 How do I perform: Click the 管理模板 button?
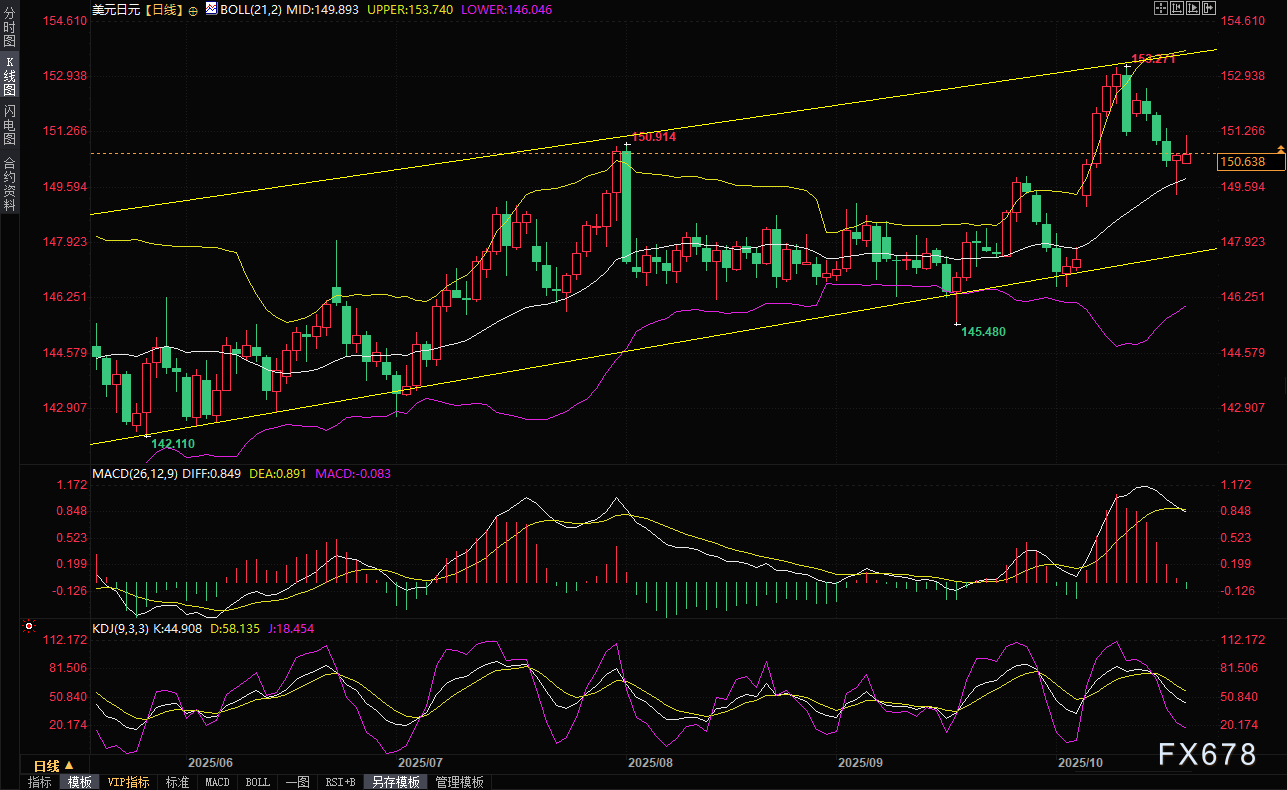click(460, 782)
